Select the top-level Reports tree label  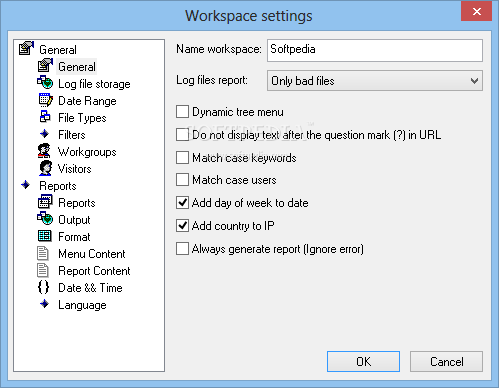58,186
